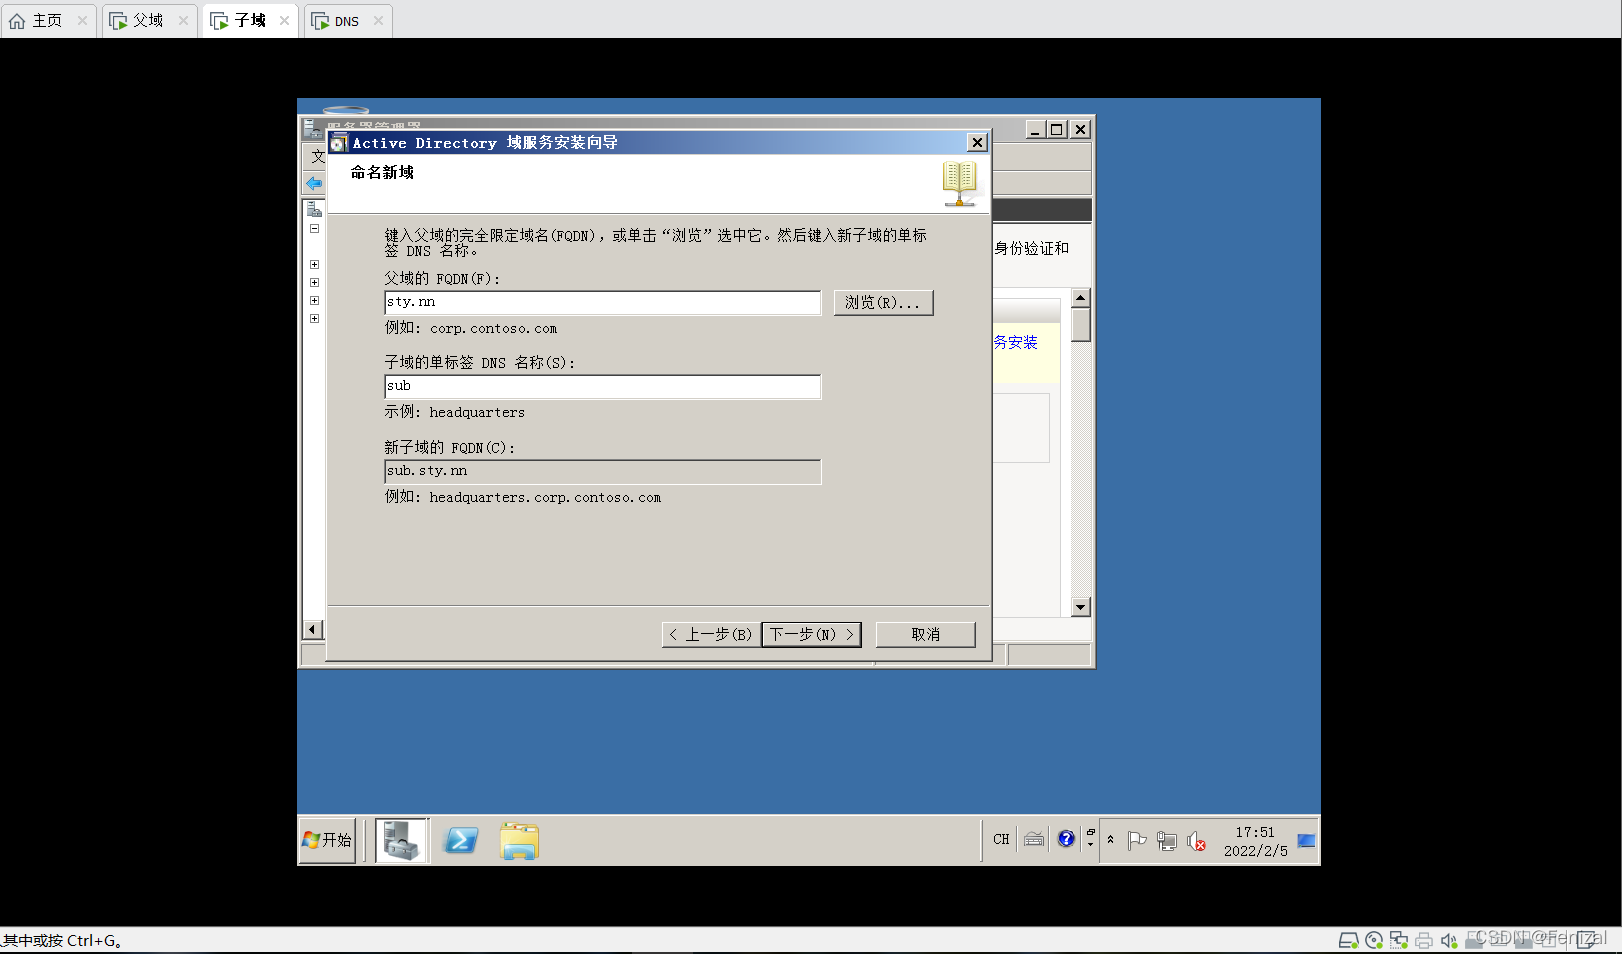The image size is (1622, 954).
Task: Cancel the AD installation wizard (取消)
Action: (x=925, y=634)
